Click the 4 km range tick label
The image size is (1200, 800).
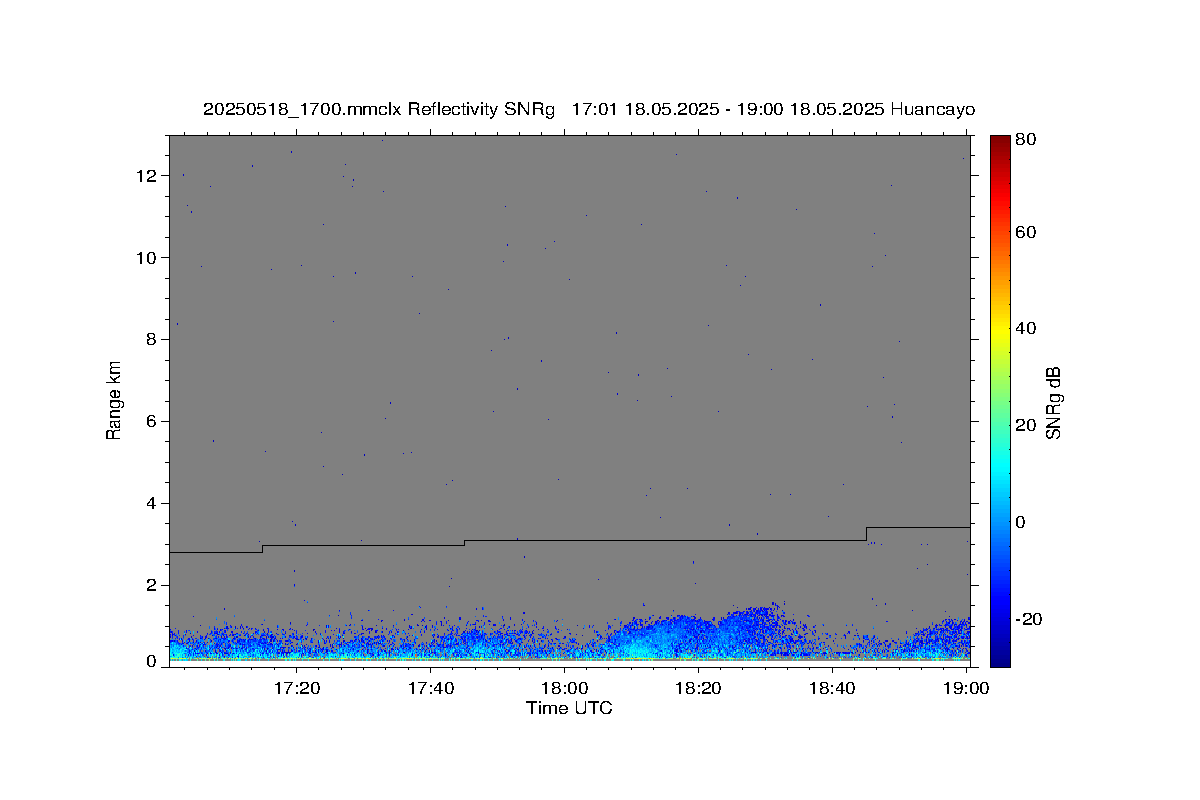[x=154, y=504]
